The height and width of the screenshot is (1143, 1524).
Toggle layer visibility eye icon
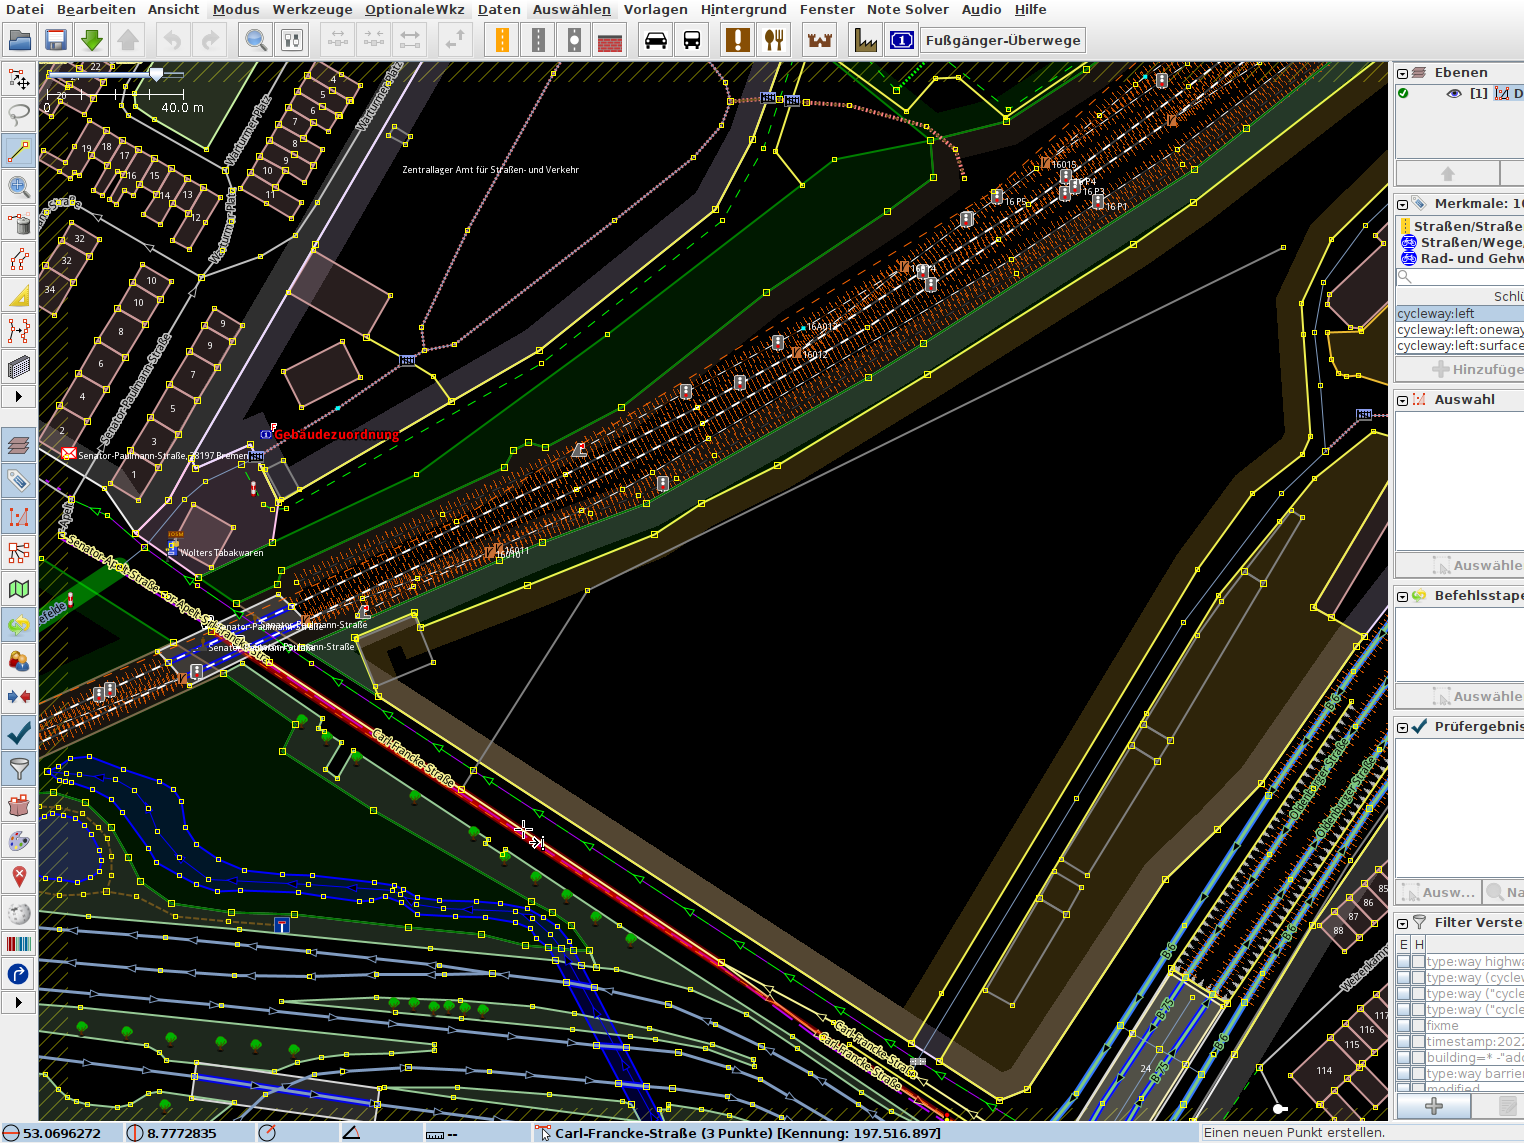(1454, 93)
